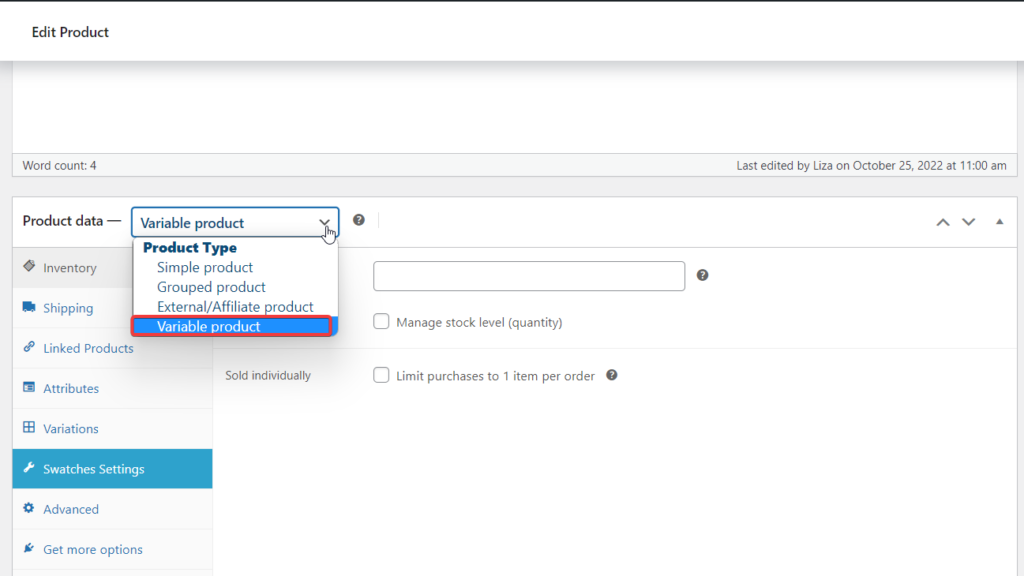
Task: Click the Last edited by Liza text
Action: coord(871,165)
